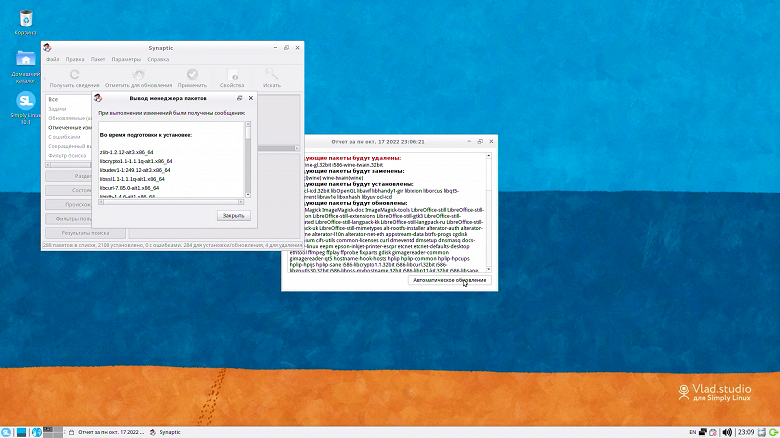The image size is (780, 438).
Task: Open the Параметры menu in Synaptic
Action: [126, 59]
